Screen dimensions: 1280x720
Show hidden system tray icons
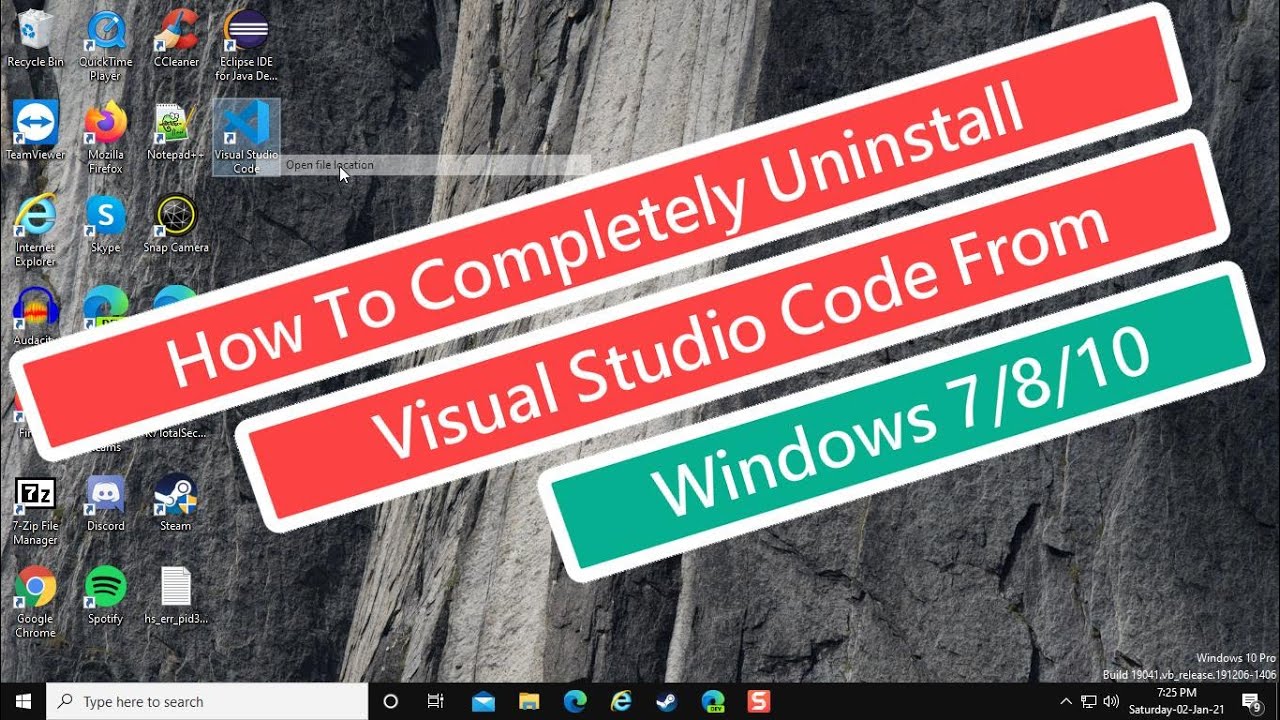click(1066, 702)
